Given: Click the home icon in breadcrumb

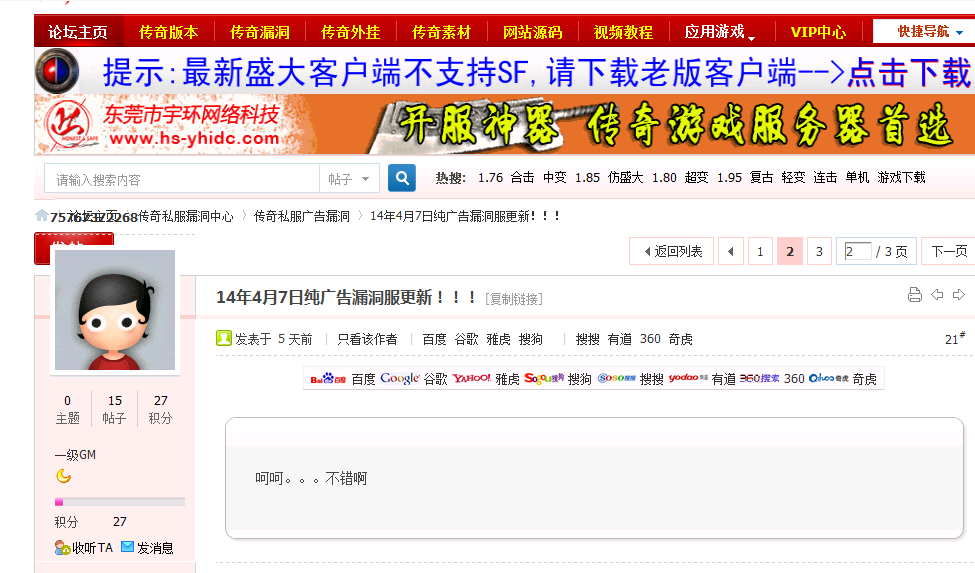Looking at the screenshot, I should pos(41,215).
